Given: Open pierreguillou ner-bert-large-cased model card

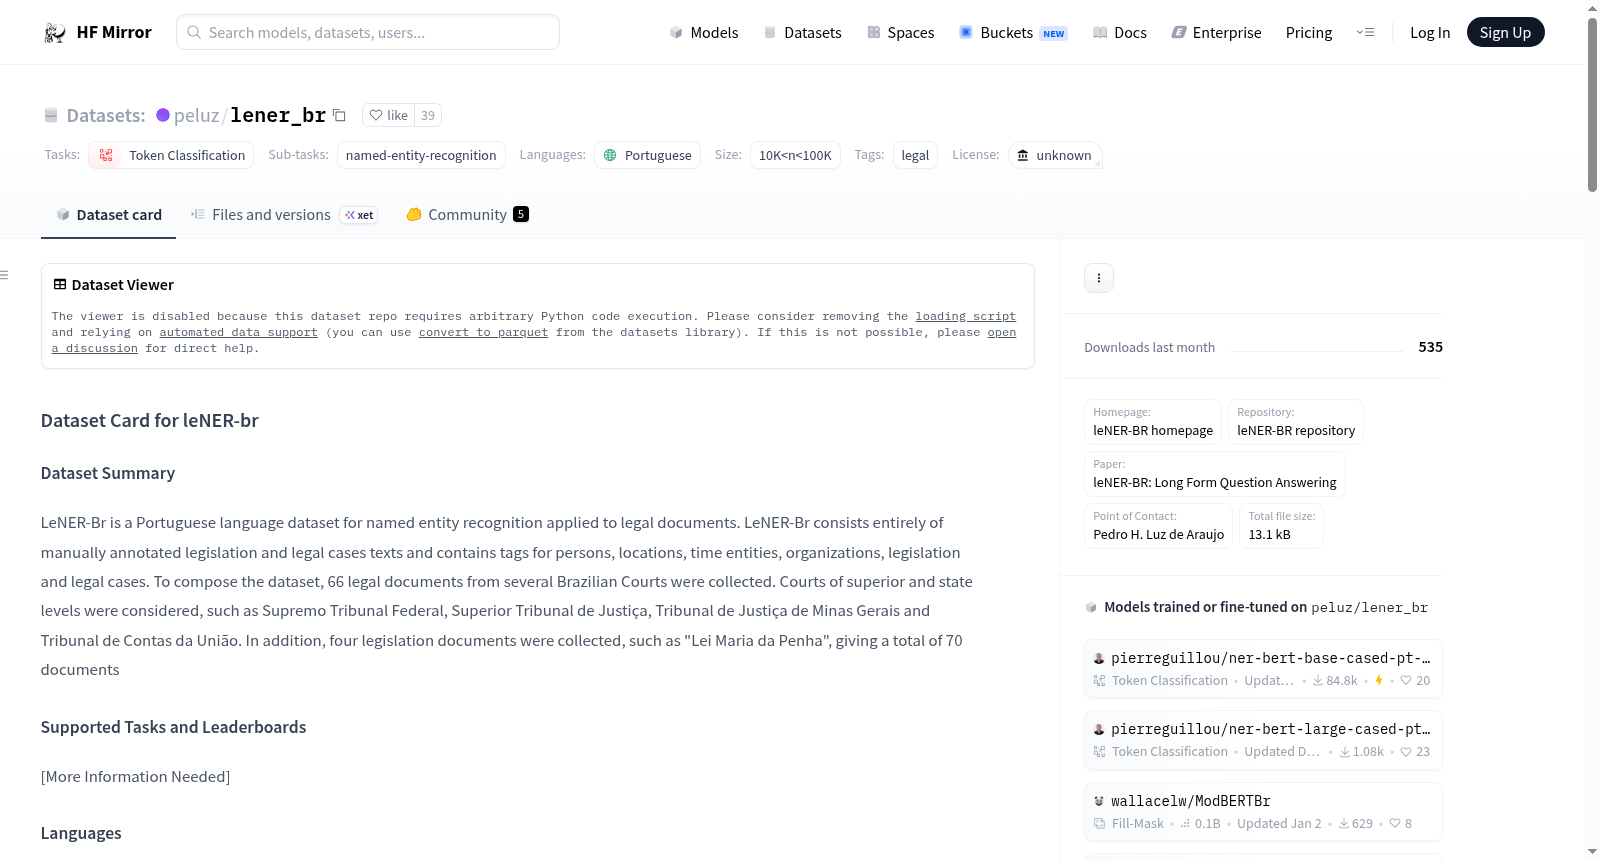Looking at the screenshot, I should tap(1263, 740).
